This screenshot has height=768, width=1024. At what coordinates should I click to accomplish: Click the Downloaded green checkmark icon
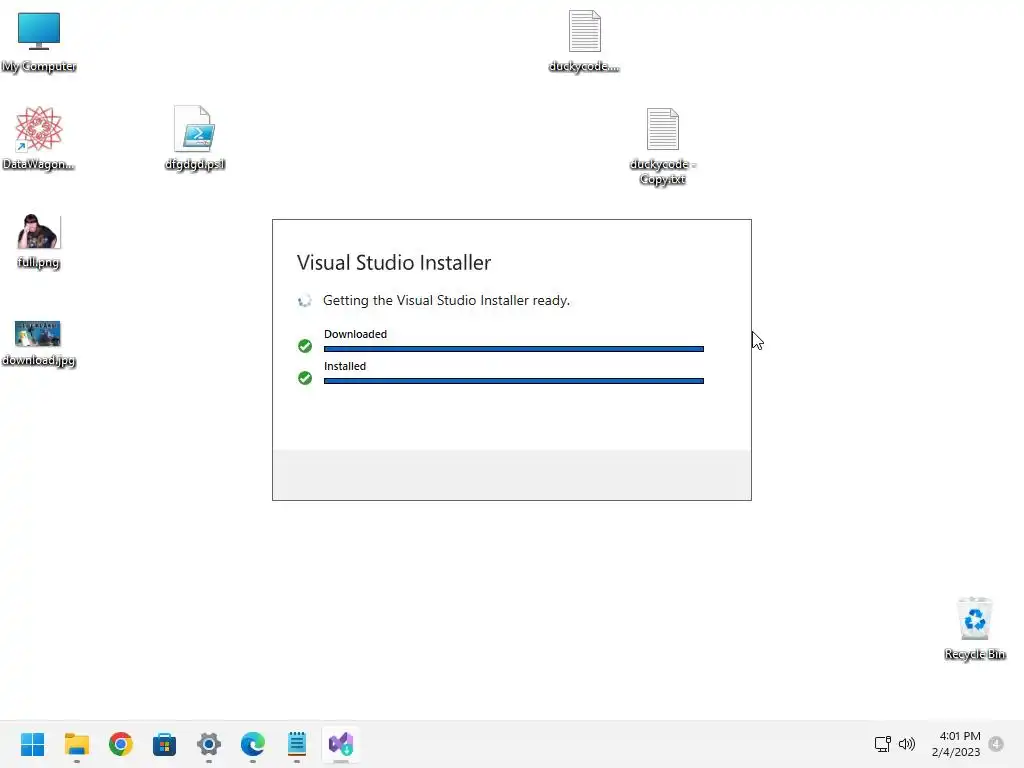point(305,346)
